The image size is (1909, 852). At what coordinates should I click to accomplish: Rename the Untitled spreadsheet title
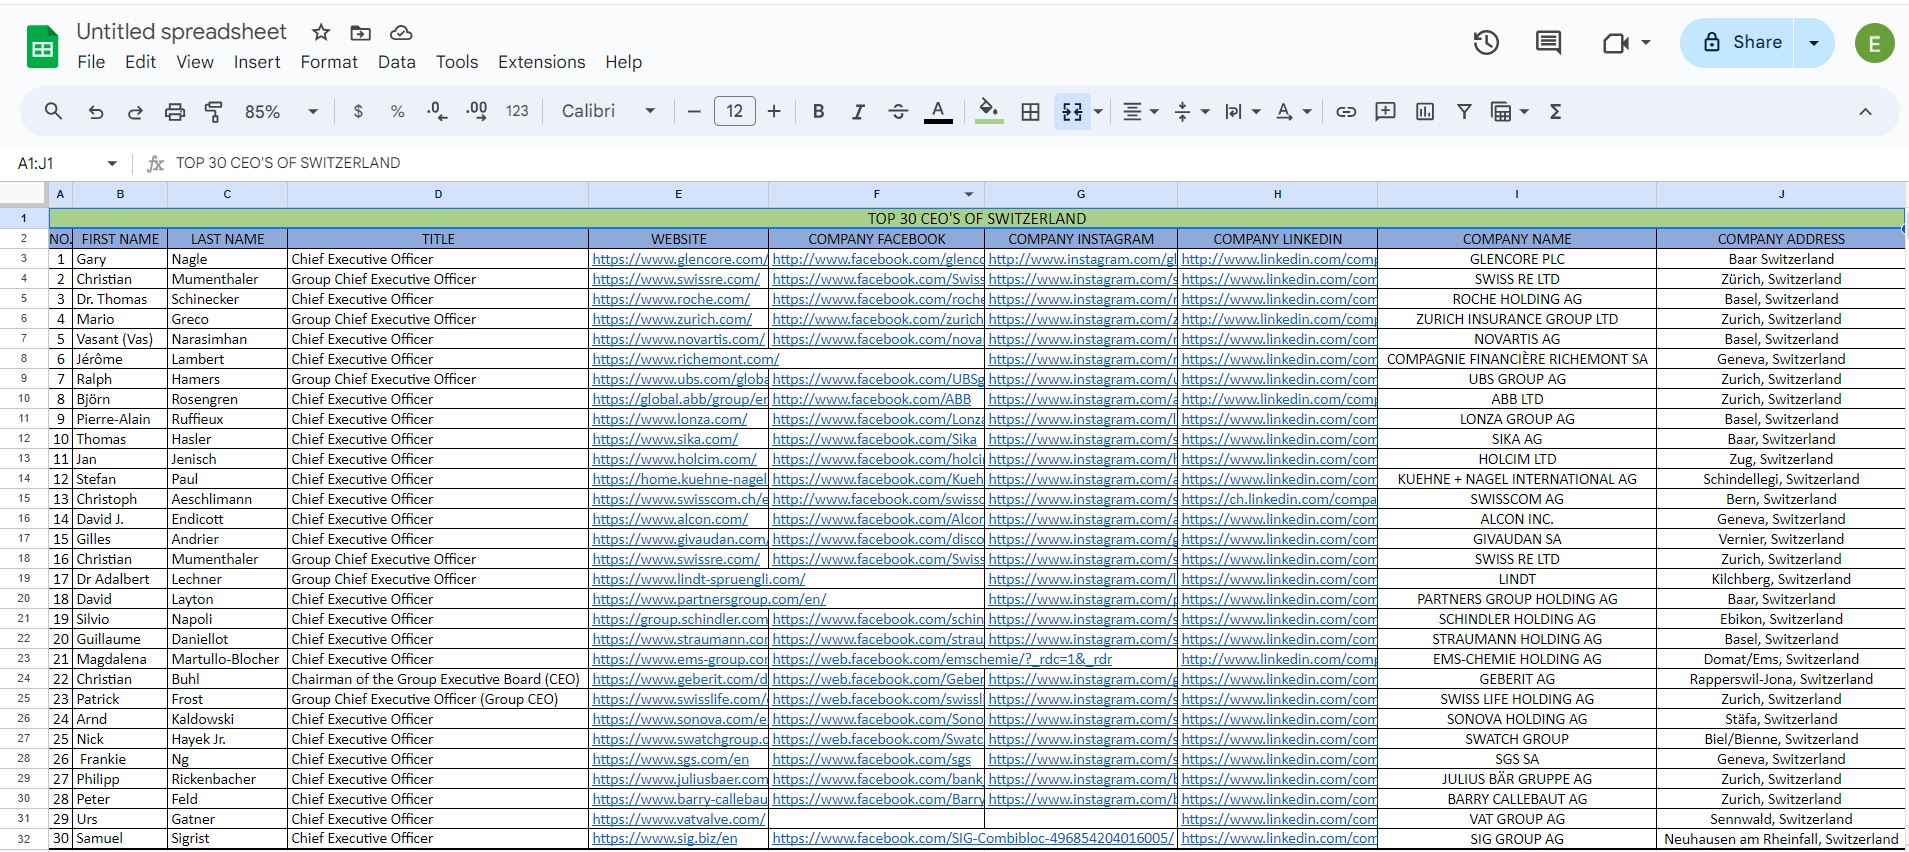(181, 32)
